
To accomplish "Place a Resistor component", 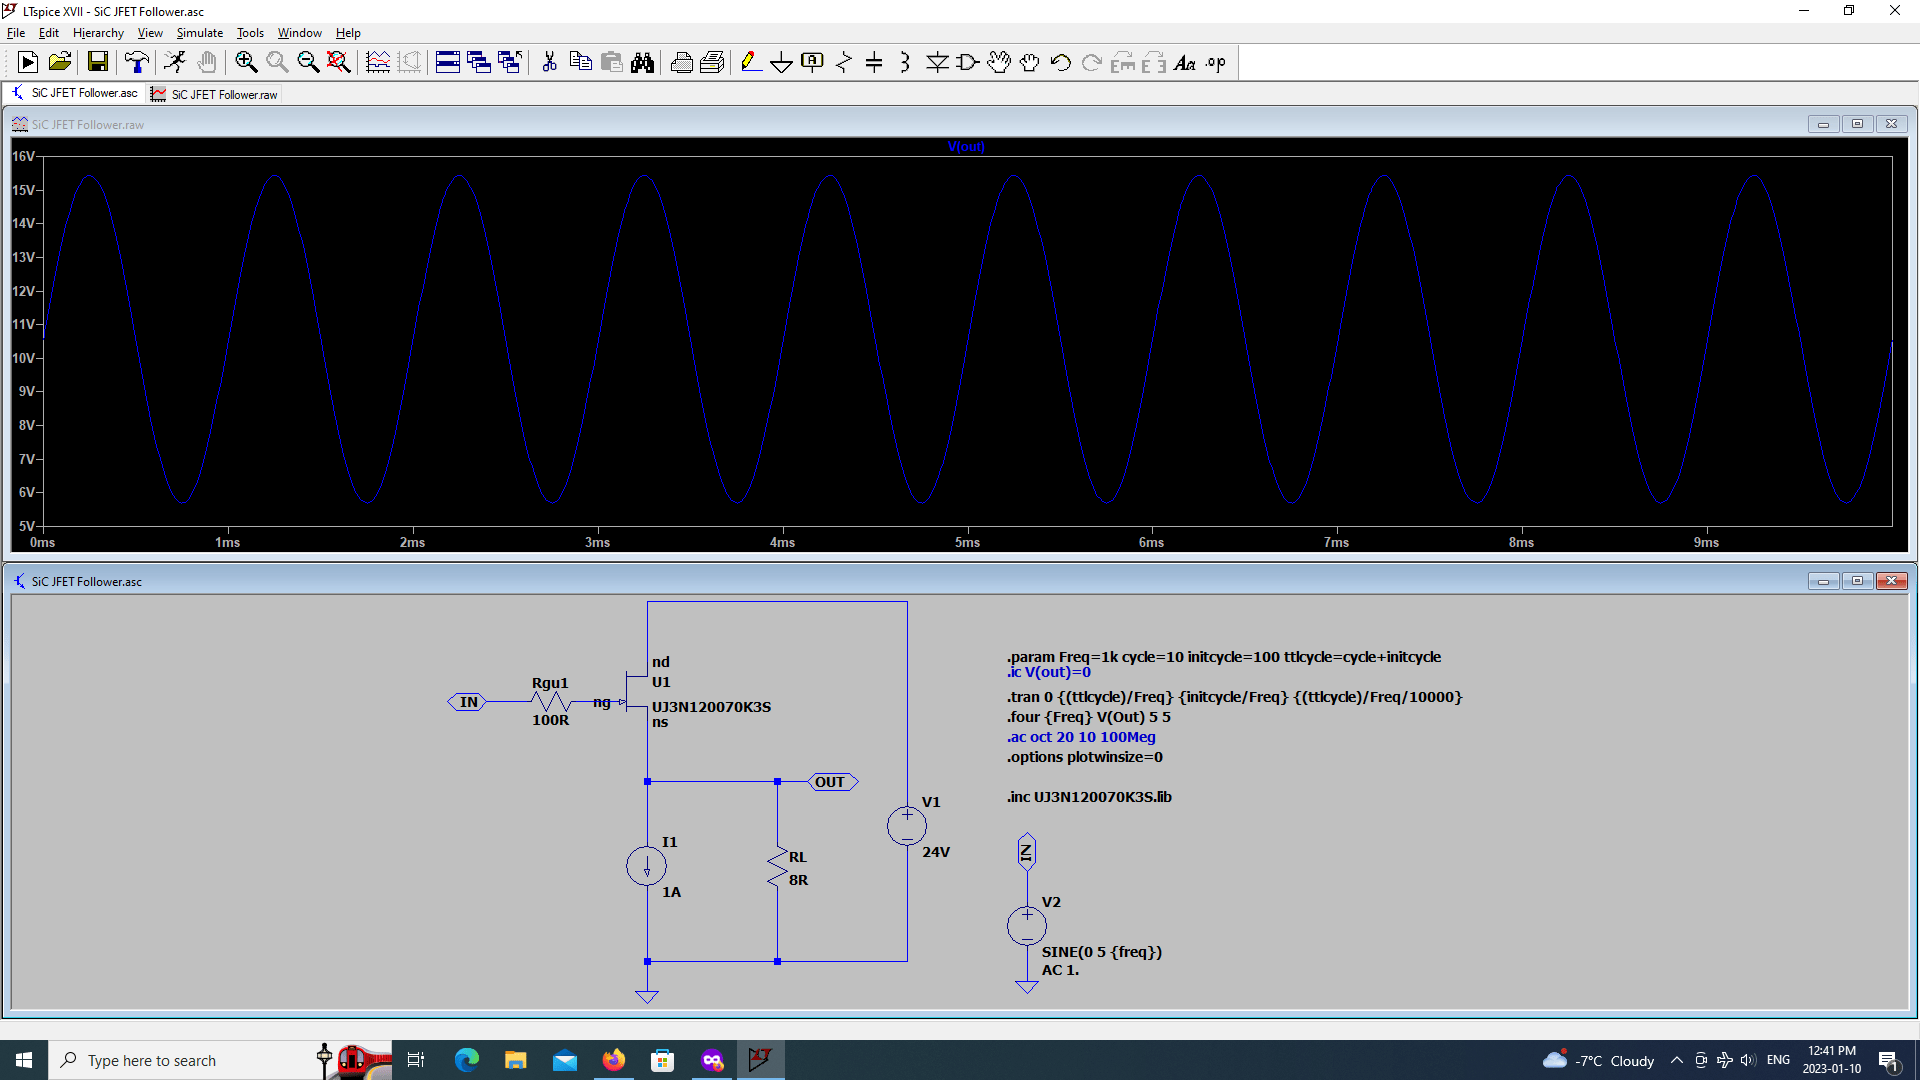I will coord(844,63).
